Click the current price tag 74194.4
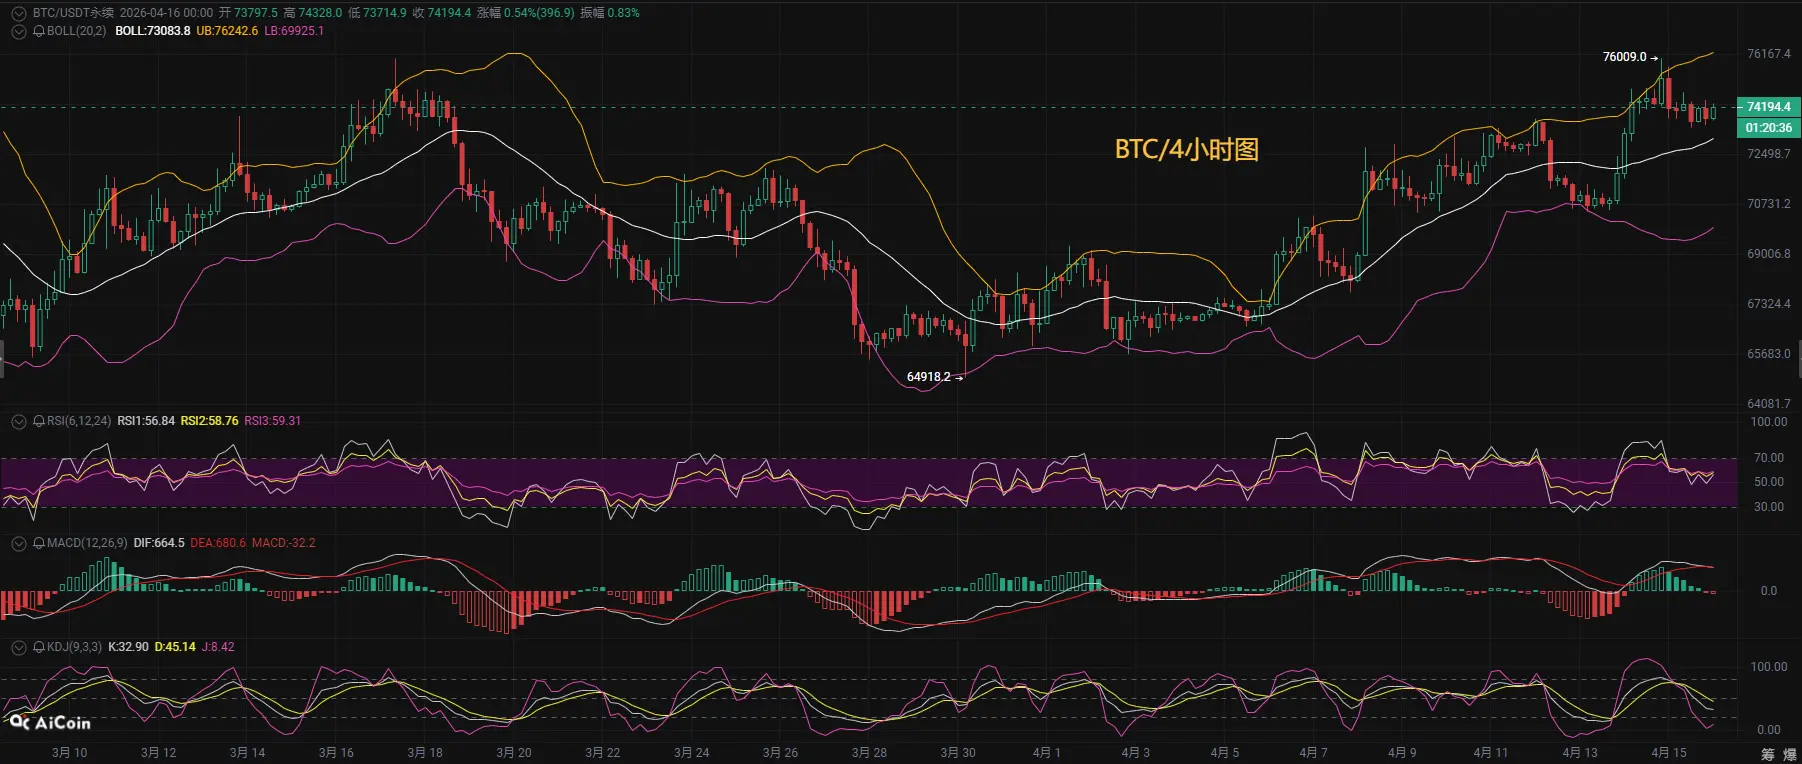Viewport: 1802px width, 764px height. coord(1768,107)
